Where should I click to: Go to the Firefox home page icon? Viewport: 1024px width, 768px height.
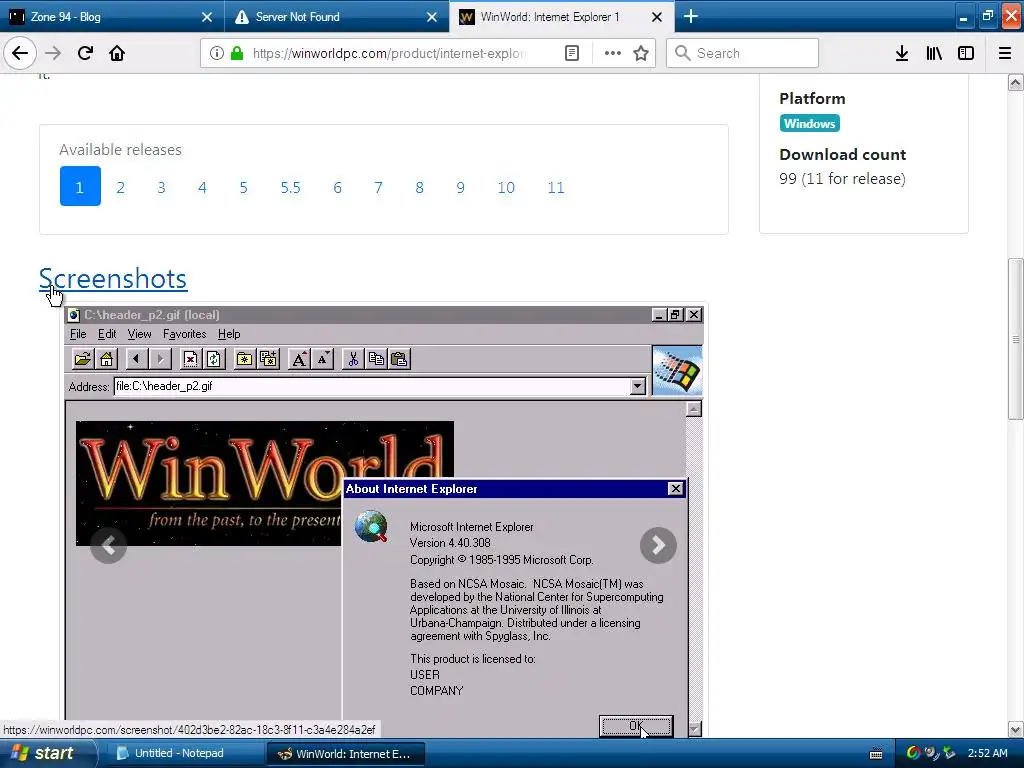[x=117, y=54]
